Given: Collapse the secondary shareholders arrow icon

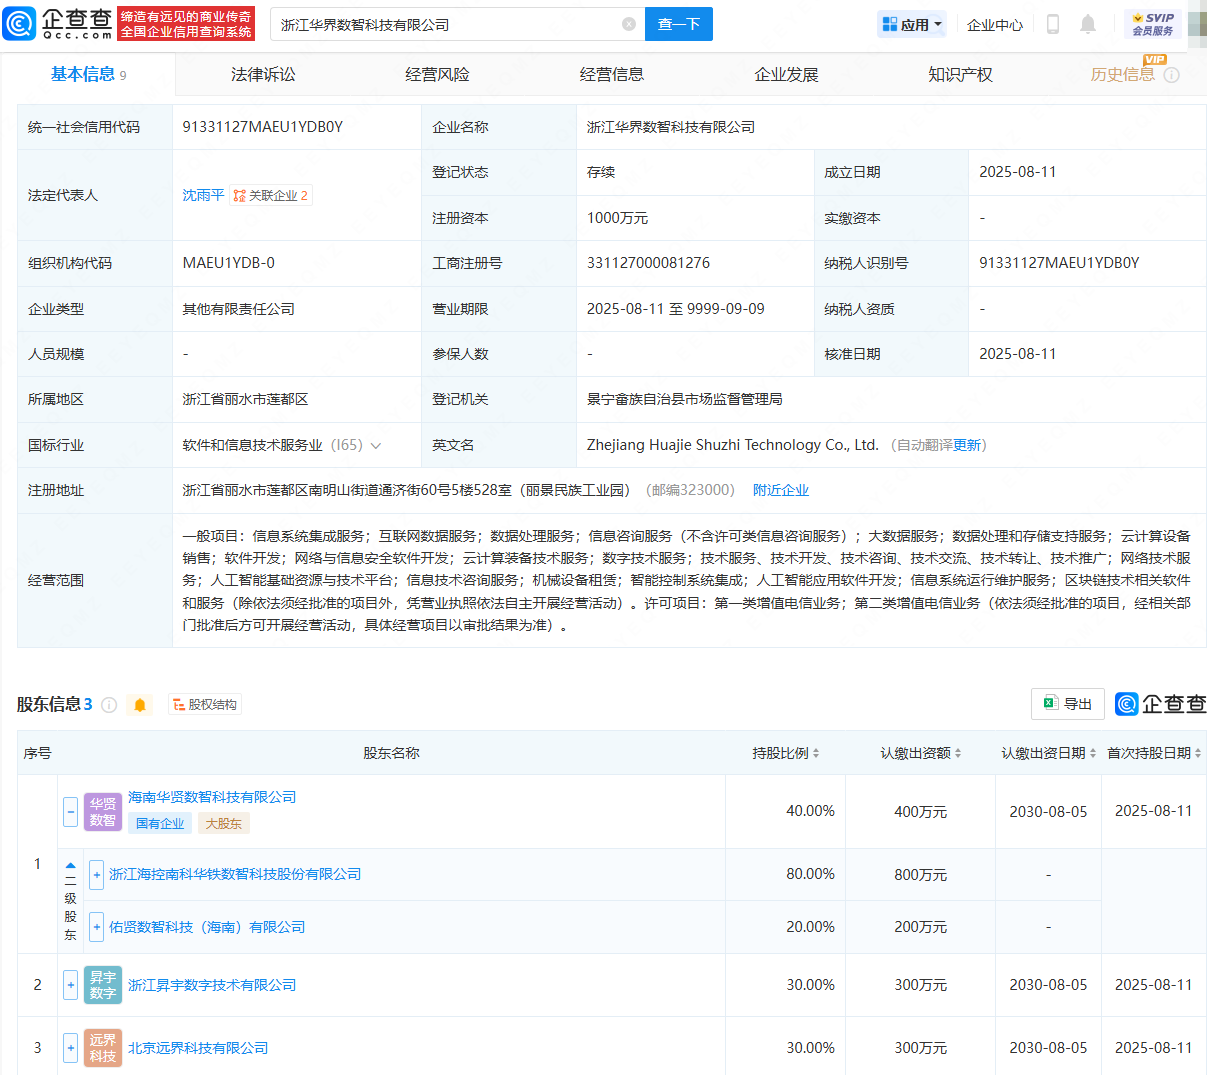Looking at the screenshot, I should pyautogui.click(x=70, y=866).
